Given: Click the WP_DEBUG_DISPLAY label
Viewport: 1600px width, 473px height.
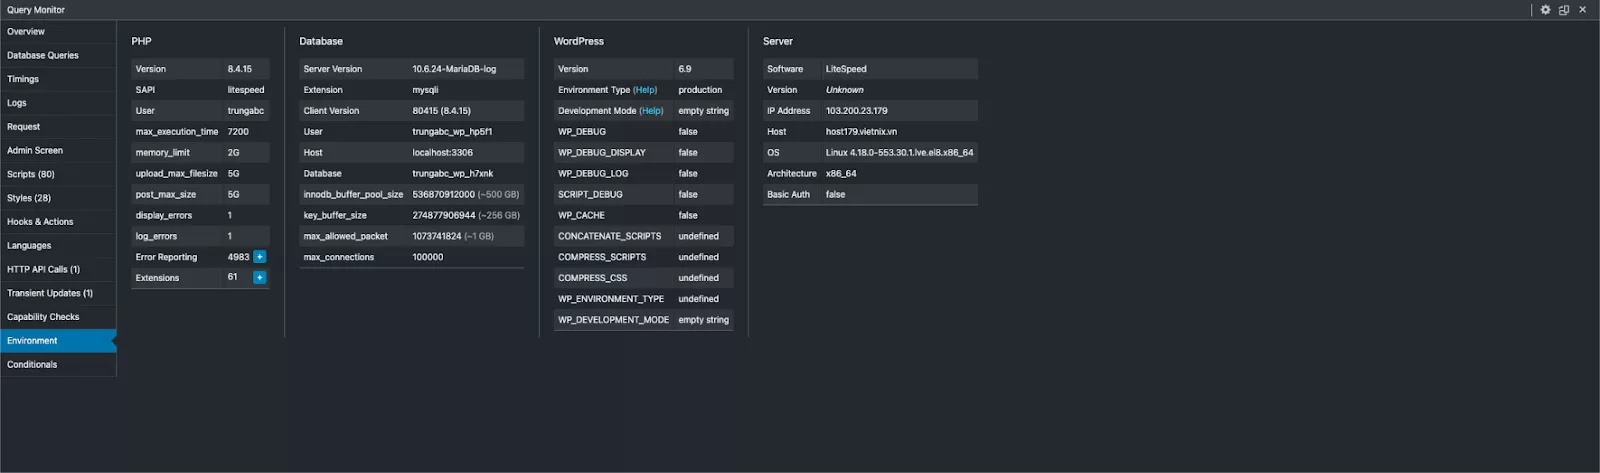Looking at the screenshot, I should pyautogui.click(x=602, y=153).
